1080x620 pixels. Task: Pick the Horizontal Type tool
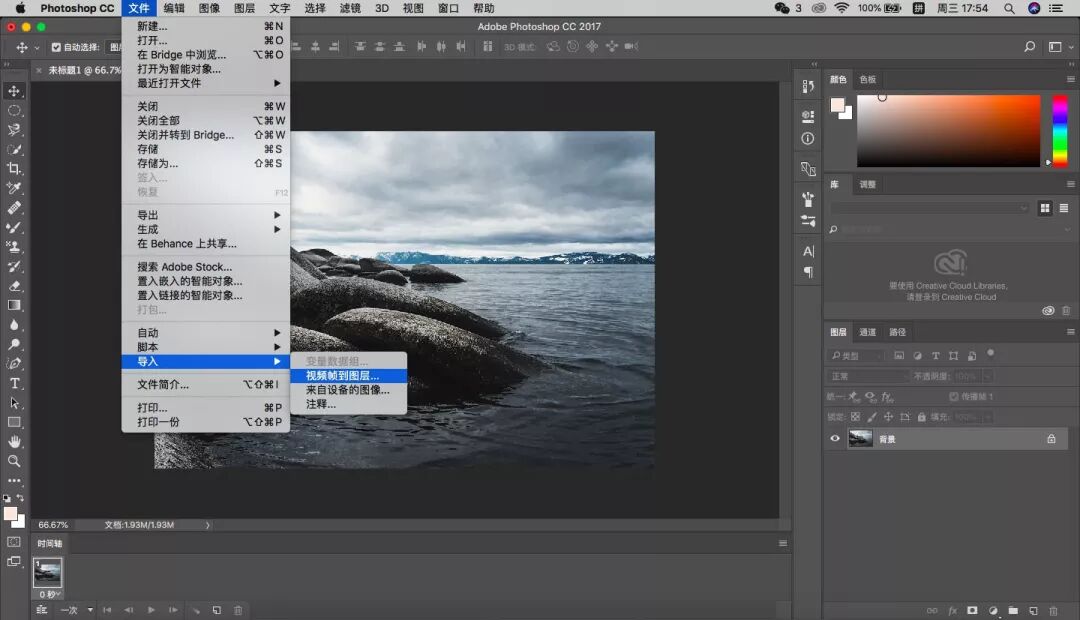[14, 383]
